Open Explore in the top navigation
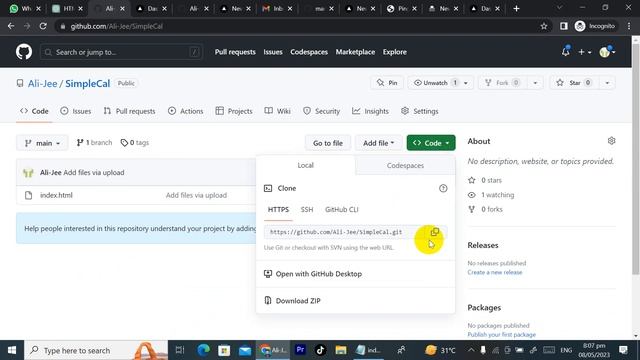 394,52
